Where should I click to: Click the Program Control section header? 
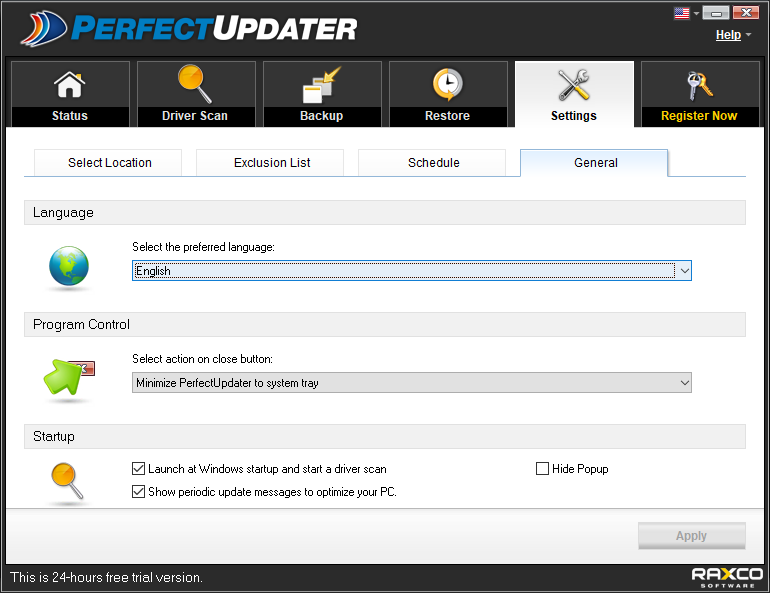tap(385, 324)
